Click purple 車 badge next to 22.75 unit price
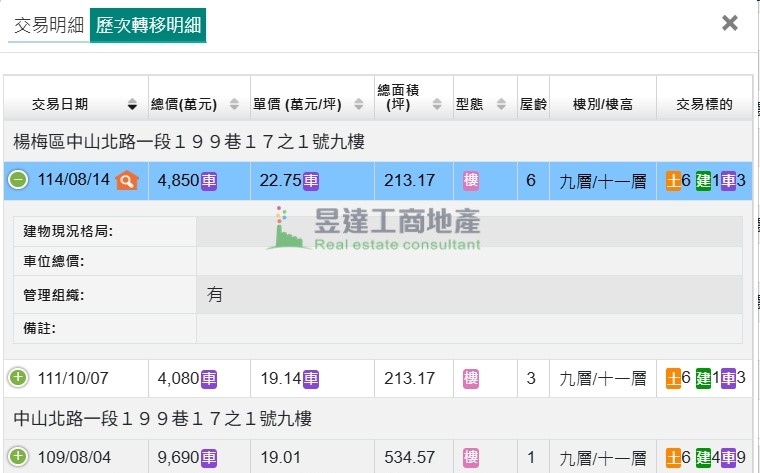Viewport: 760px width, 473px height. click(311, 181)
